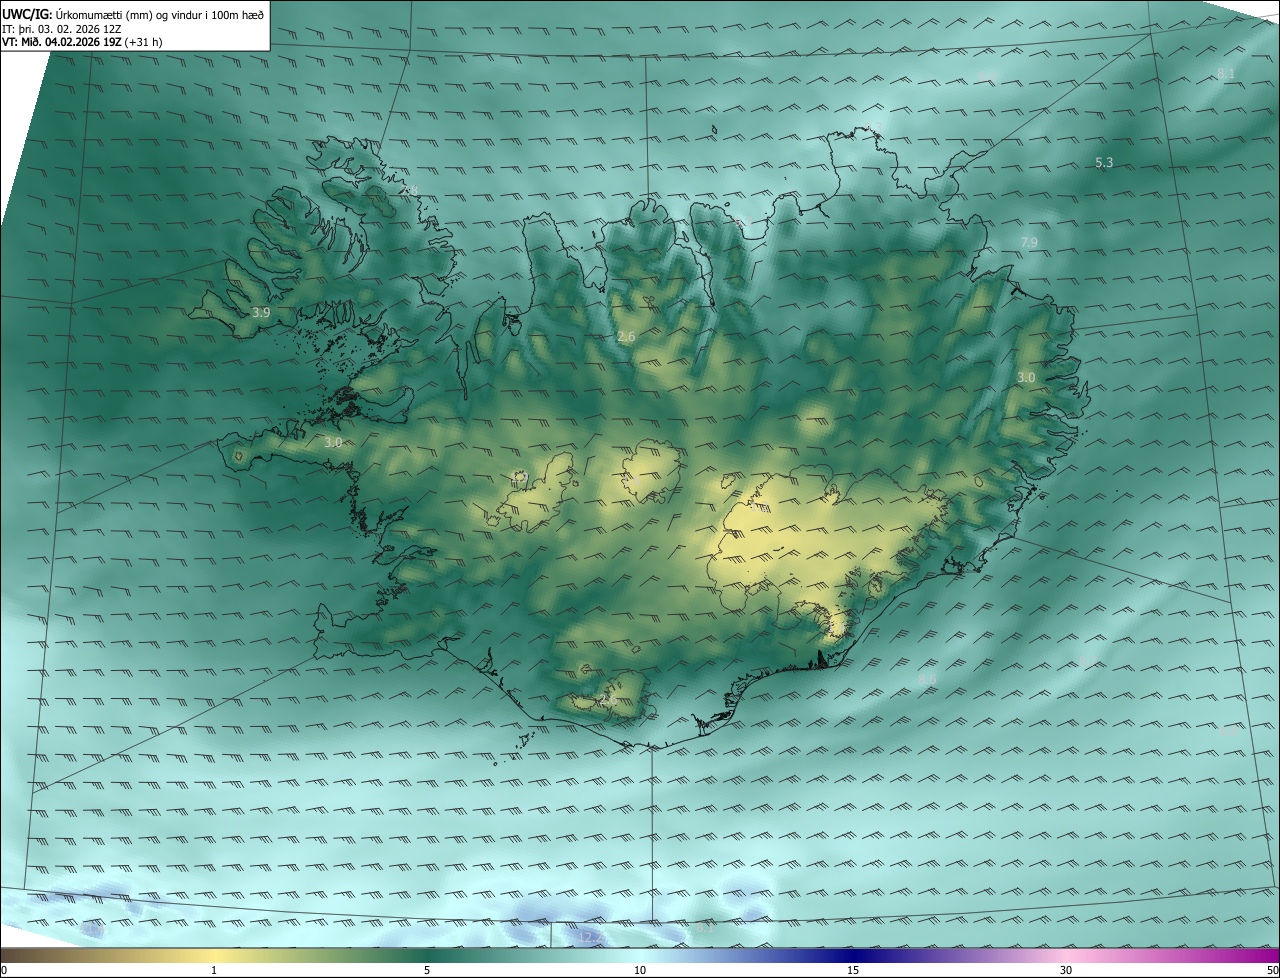The image size is (1280, 978).
Task: Click the 8.6 value label off the south coast
Action: pos(927,680)
